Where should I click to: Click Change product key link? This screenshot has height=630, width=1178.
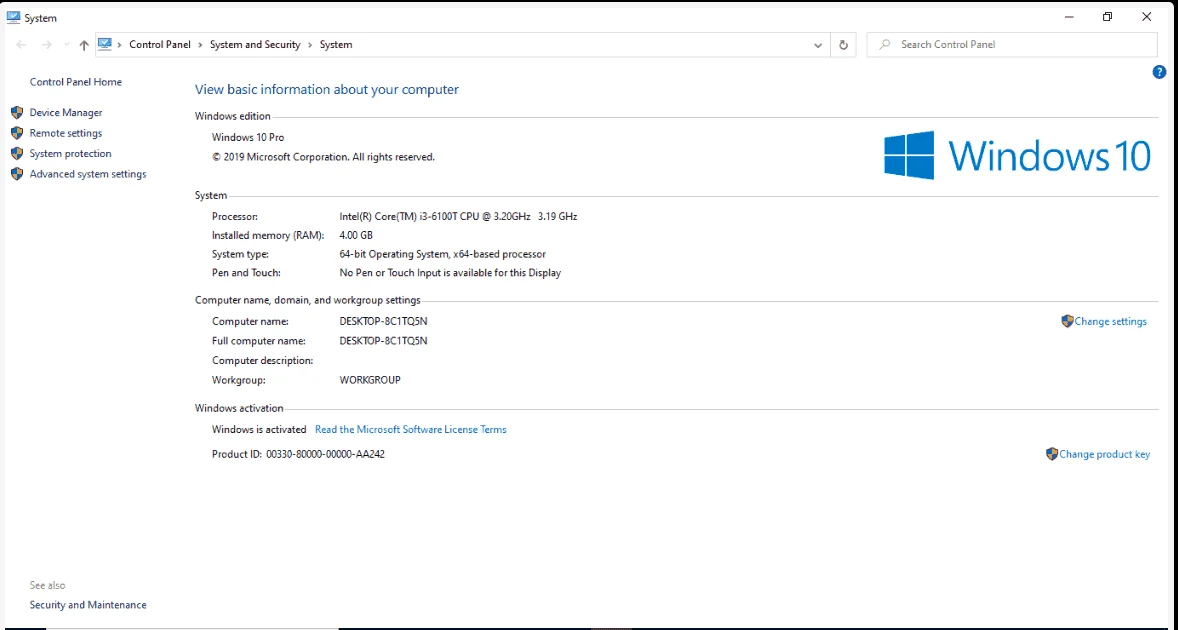pyautogui.click(x=1104, y=454)
